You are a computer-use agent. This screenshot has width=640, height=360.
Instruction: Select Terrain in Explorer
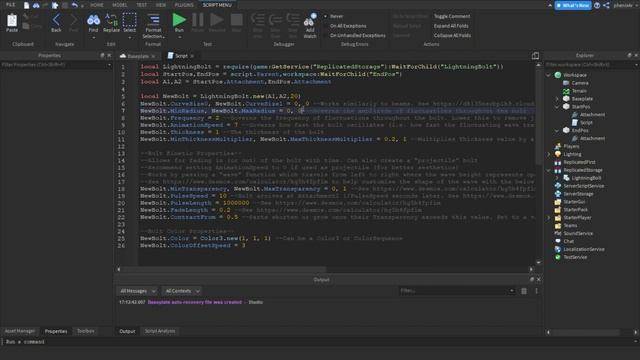(x=579, y=91)
